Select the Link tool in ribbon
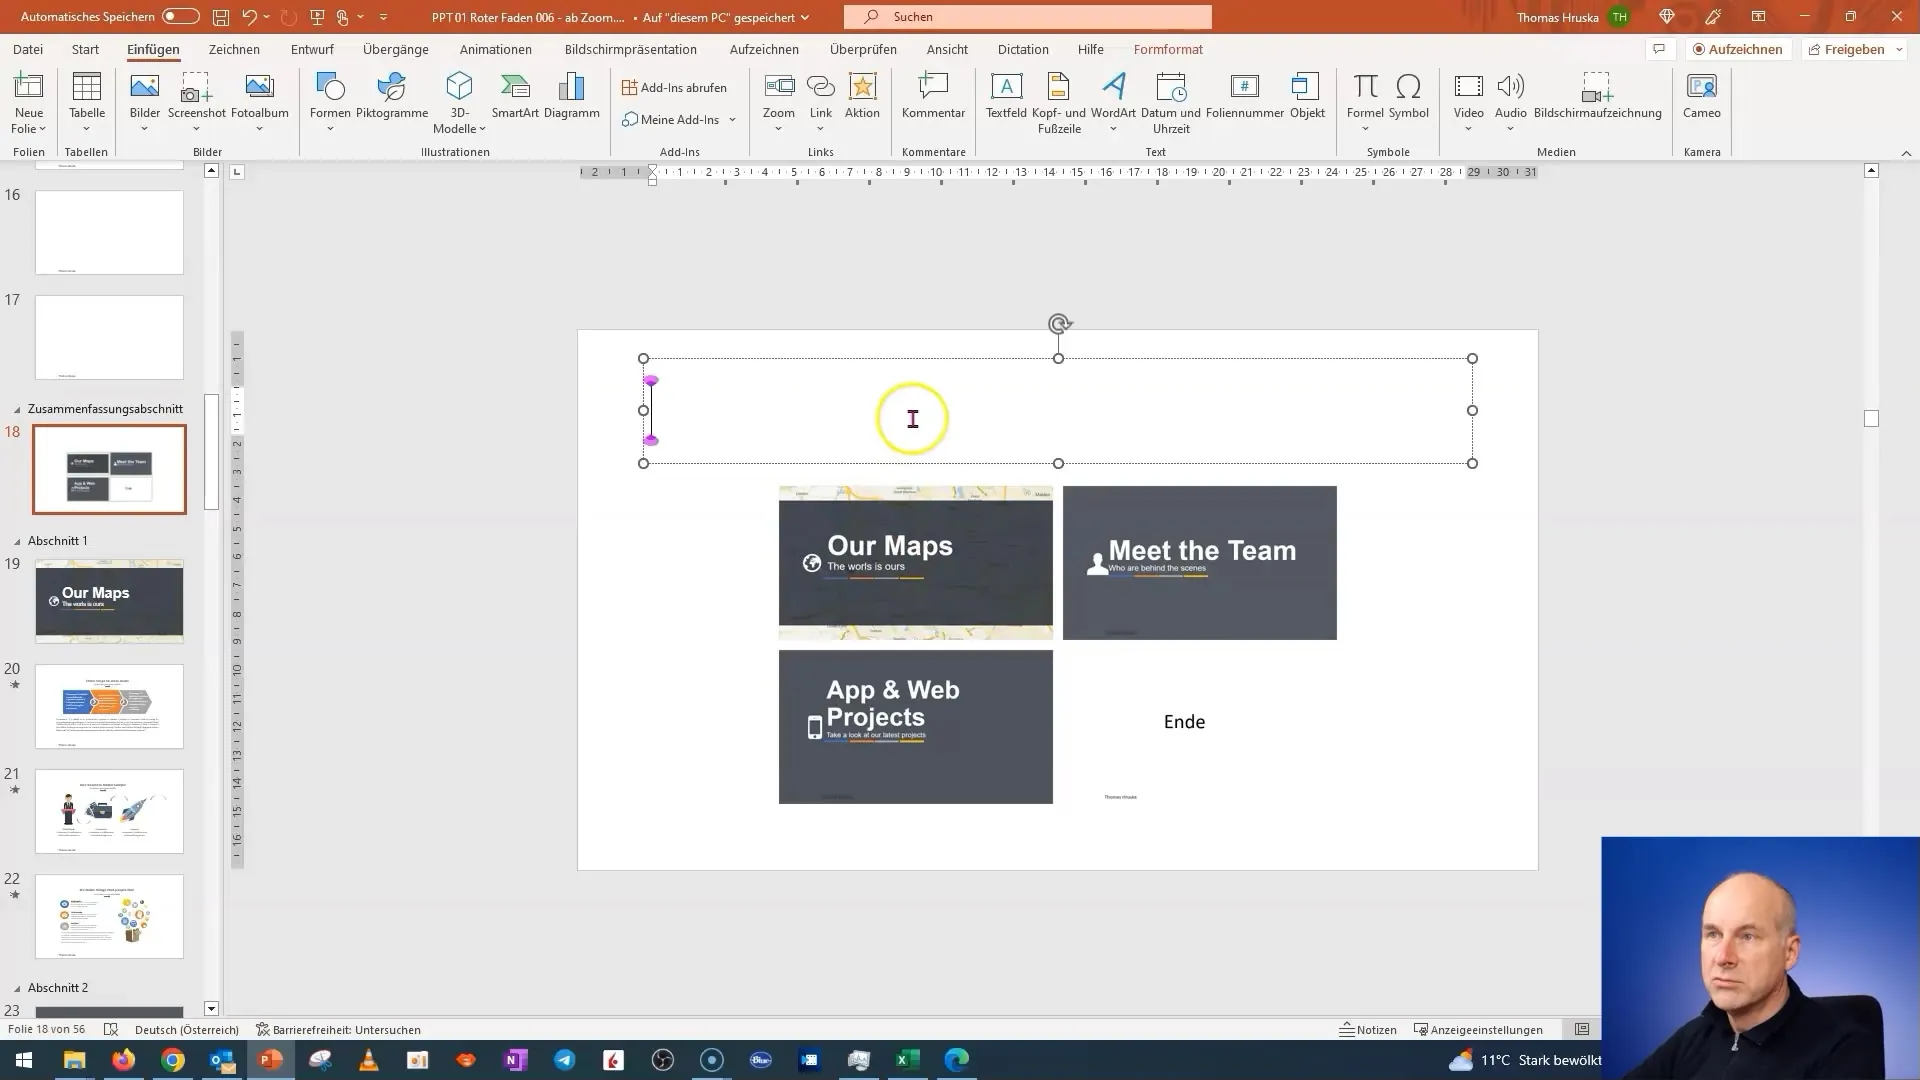The width and height of the screenshot is (1920, 1080). tap(820, 99)
